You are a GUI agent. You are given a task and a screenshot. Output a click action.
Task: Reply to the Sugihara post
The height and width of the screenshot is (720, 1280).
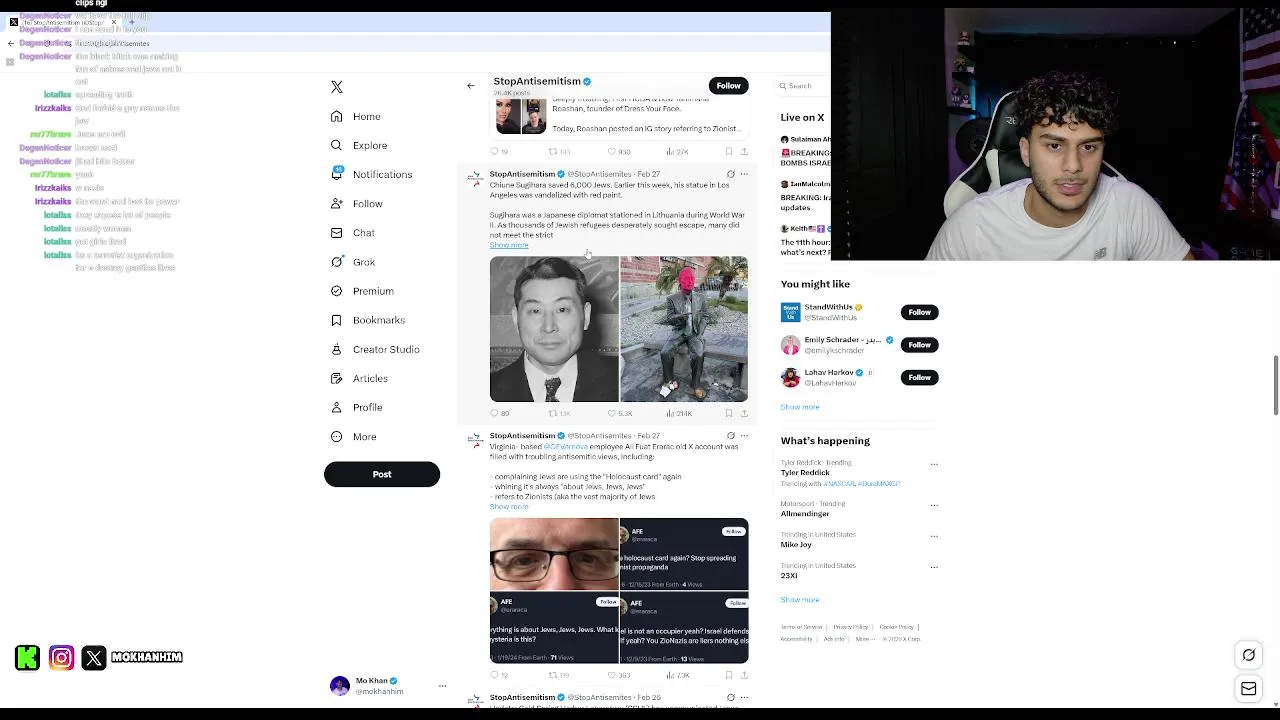click(x=499, y=413)
